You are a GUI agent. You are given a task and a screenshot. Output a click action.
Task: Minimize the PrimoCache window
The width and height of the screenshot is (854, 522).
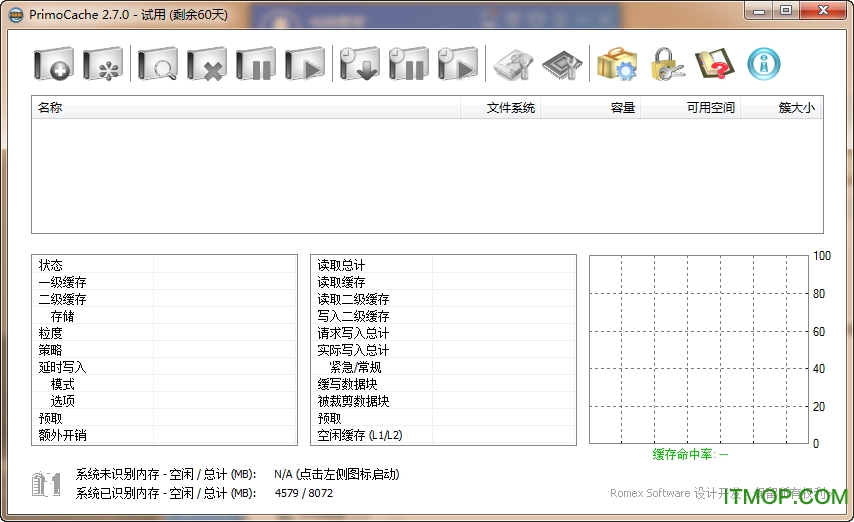pos(759,10)
